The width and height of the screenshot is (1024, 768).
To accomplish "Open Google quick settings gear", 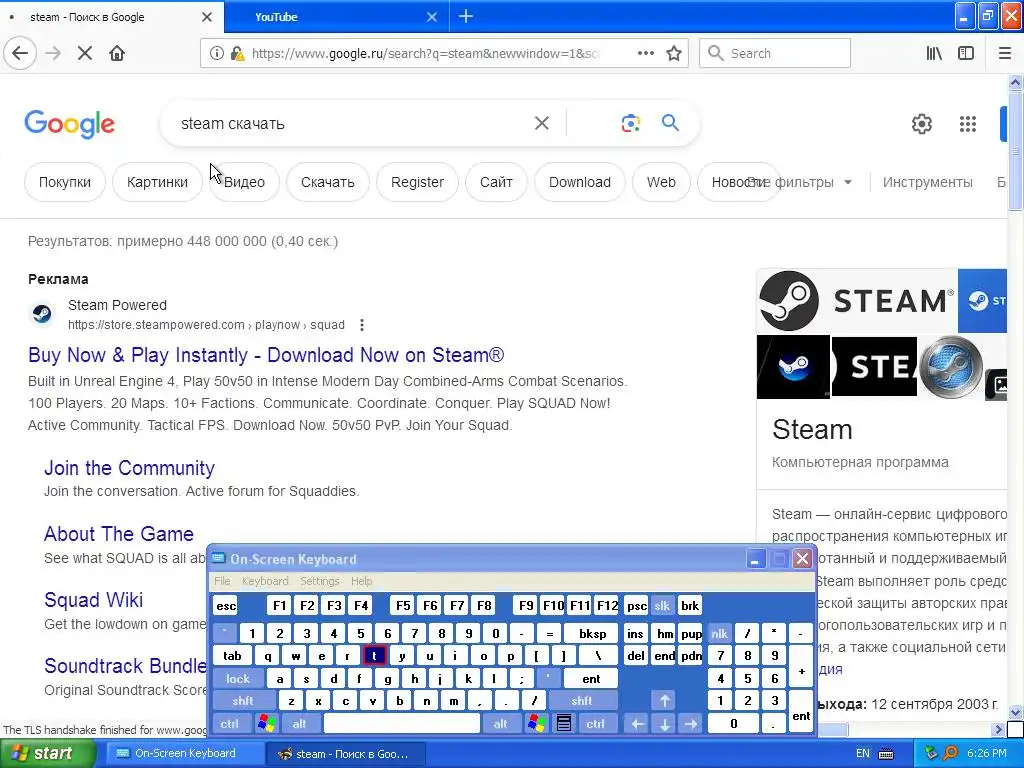I will 921,123.
